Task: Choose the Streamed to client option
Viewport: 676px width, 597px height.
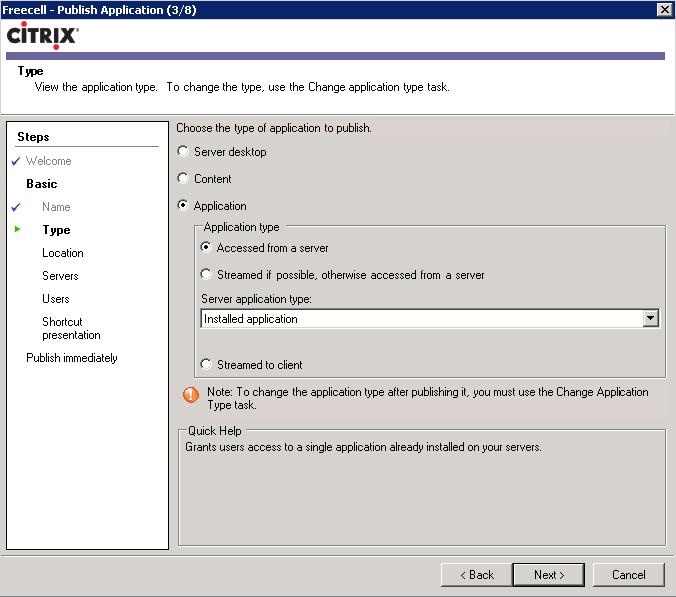Action: point(206,364)
